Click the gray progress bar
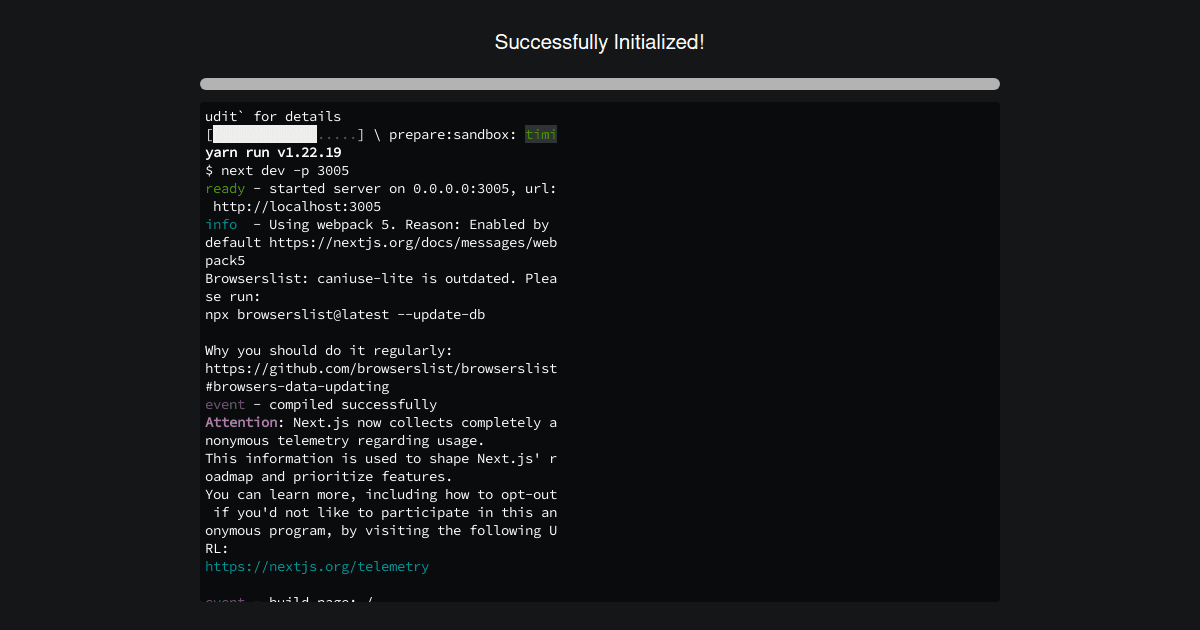The image size is (1200, 630). pyautogui.click(x=599, y=84)
